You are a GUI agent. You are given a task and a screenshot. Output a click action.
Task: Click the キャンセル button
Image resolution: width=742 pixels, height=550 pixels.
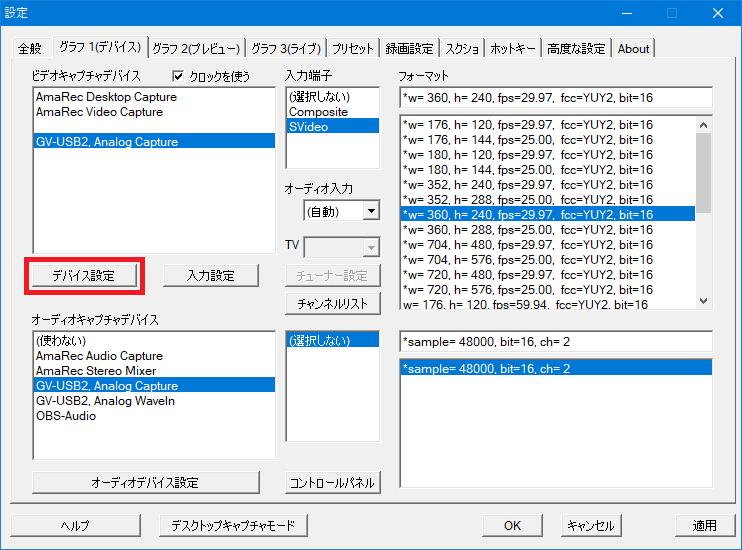[591, 525]
